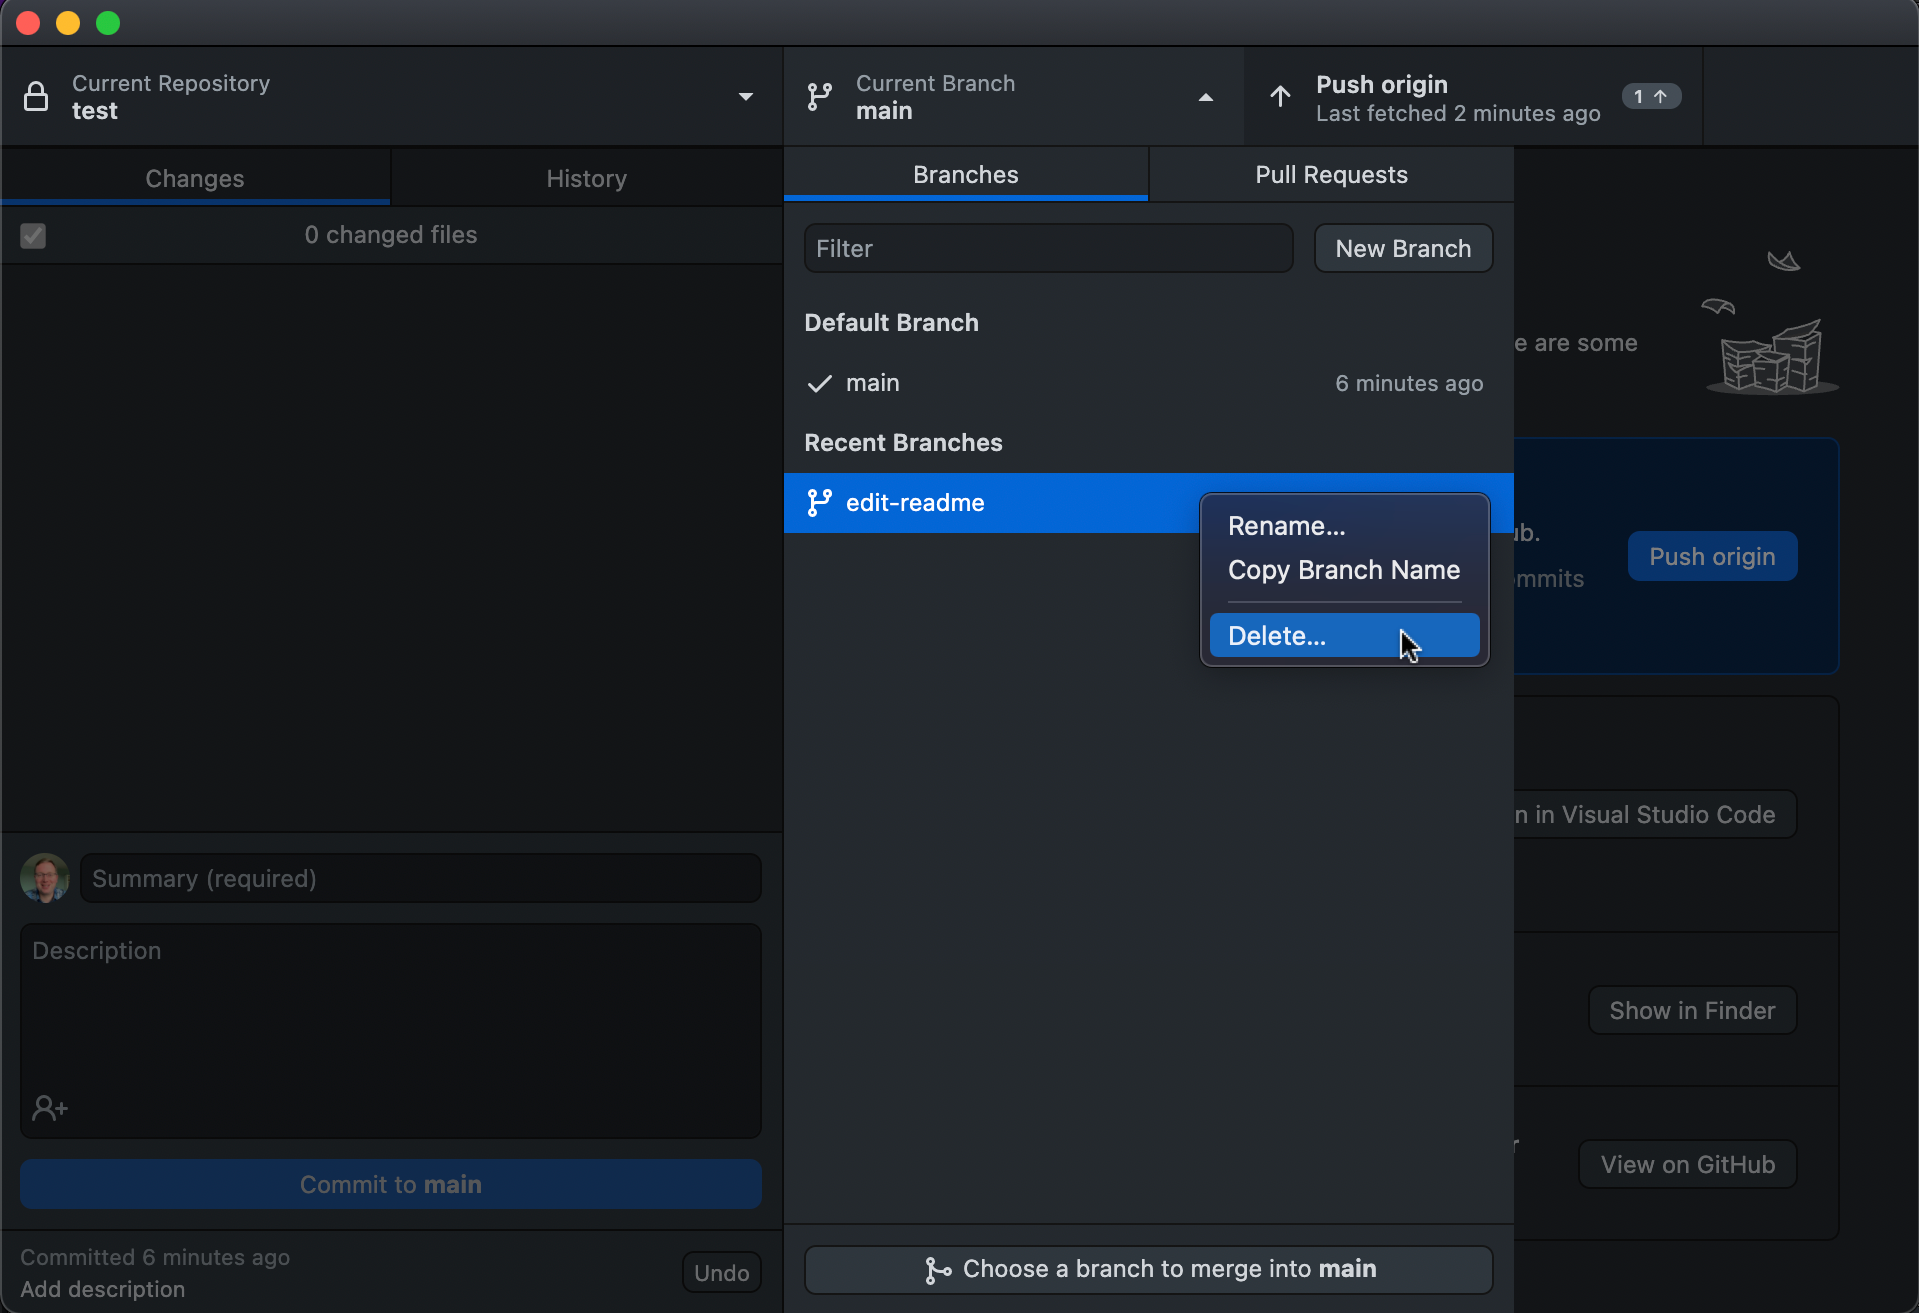Click the branch icon beside edit-readme
This screenshot has height=1313, width=1919.
(x=819, y=503)
